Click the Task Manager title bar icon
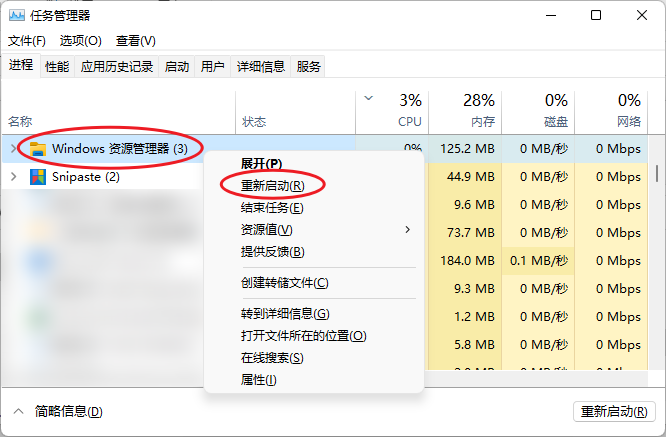The height and width of the screenshot is (437, 666). pyautogui.click(x=17, y=15)
